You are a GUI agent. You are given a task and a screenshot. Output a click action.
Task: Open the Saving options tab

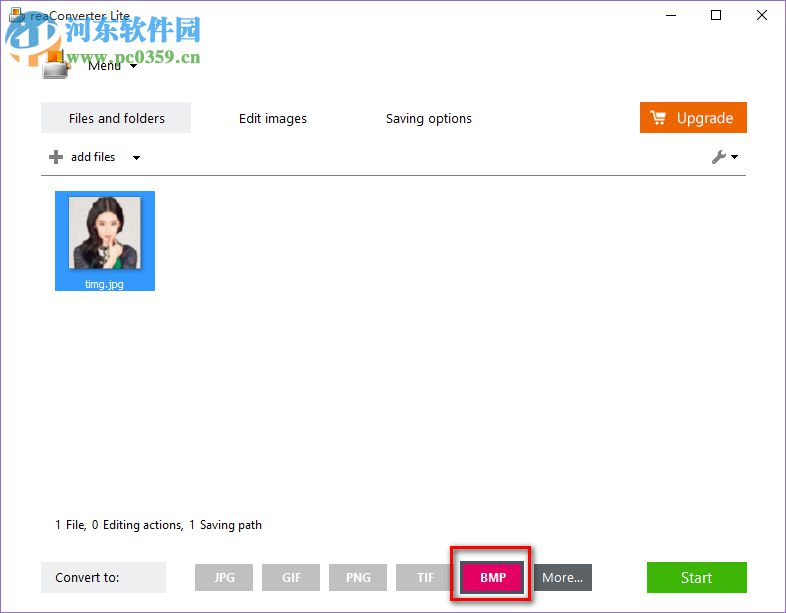pos(429,118)
